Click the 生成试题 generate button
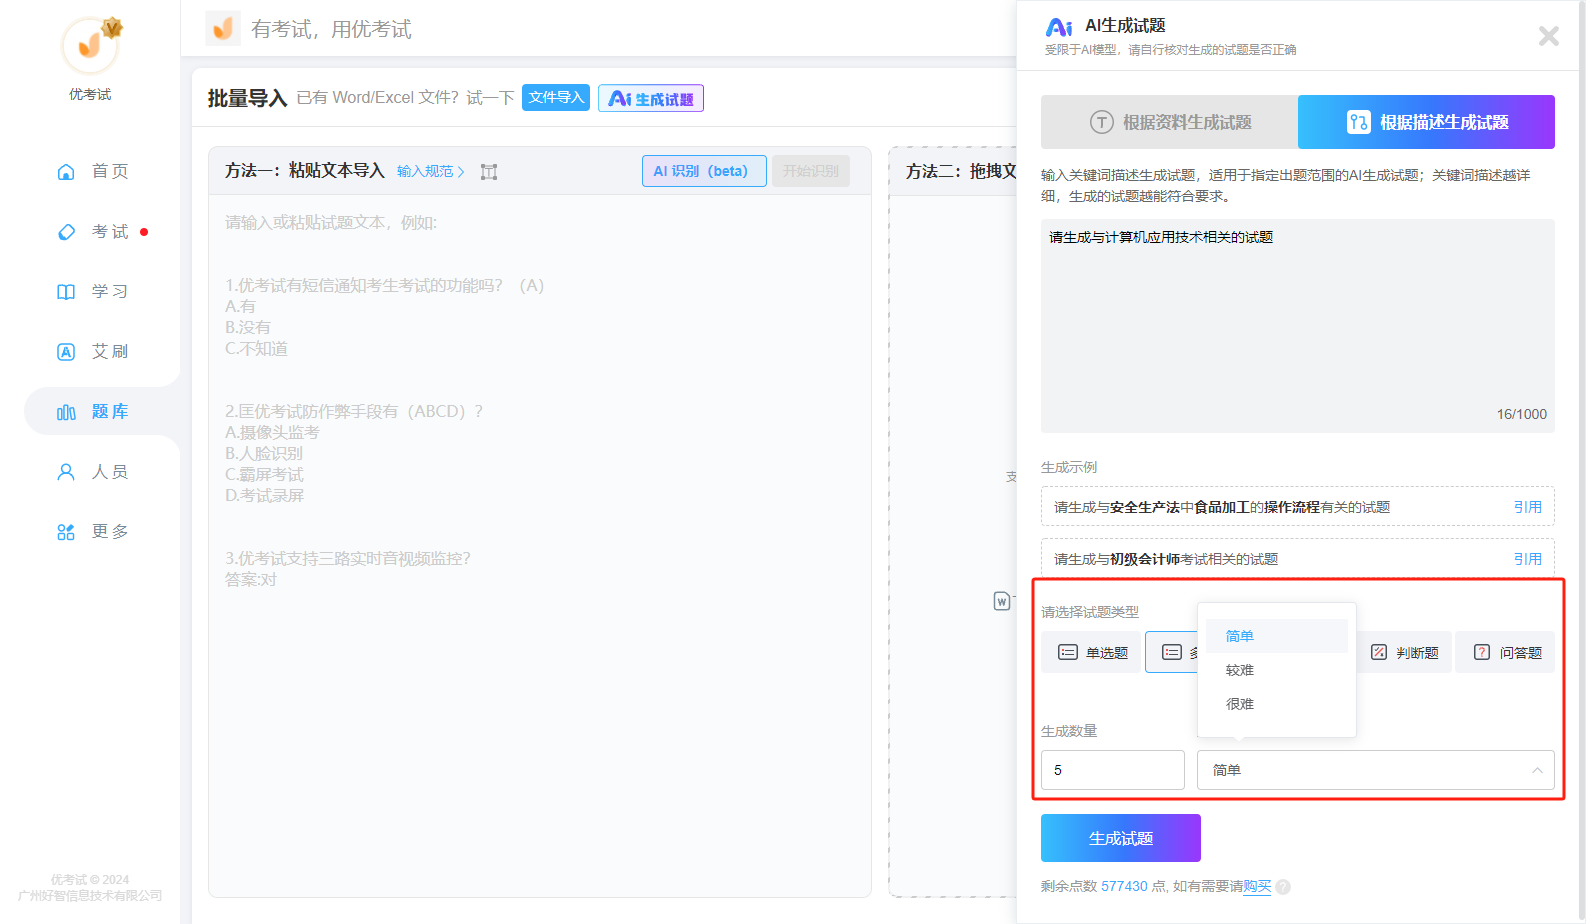This screenshot has width=1586, height=924. point(1121,838)
